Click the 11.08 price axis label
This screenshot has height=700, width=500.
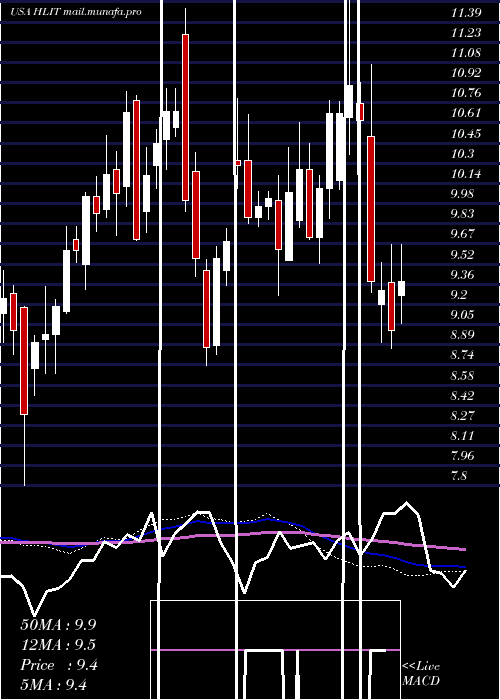(466, 53)
